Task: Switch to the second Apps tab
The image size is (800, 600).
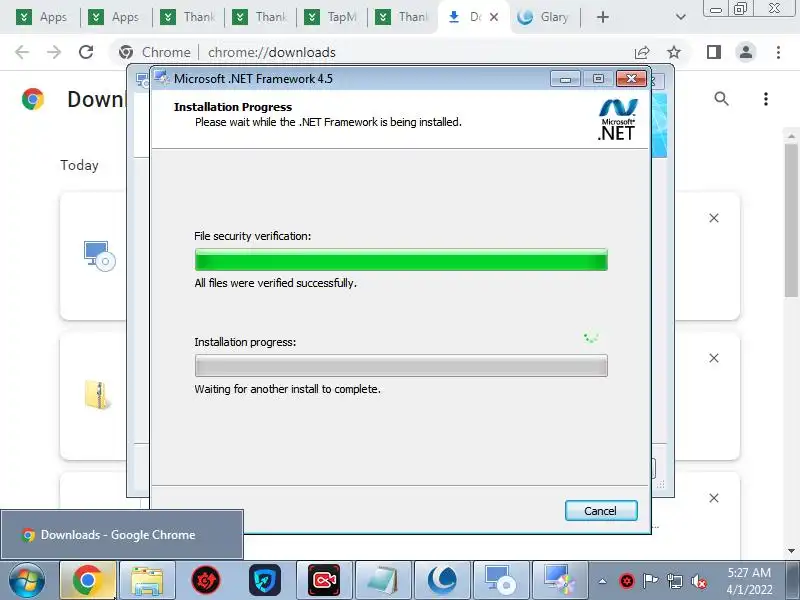Action: coord(115,17)
